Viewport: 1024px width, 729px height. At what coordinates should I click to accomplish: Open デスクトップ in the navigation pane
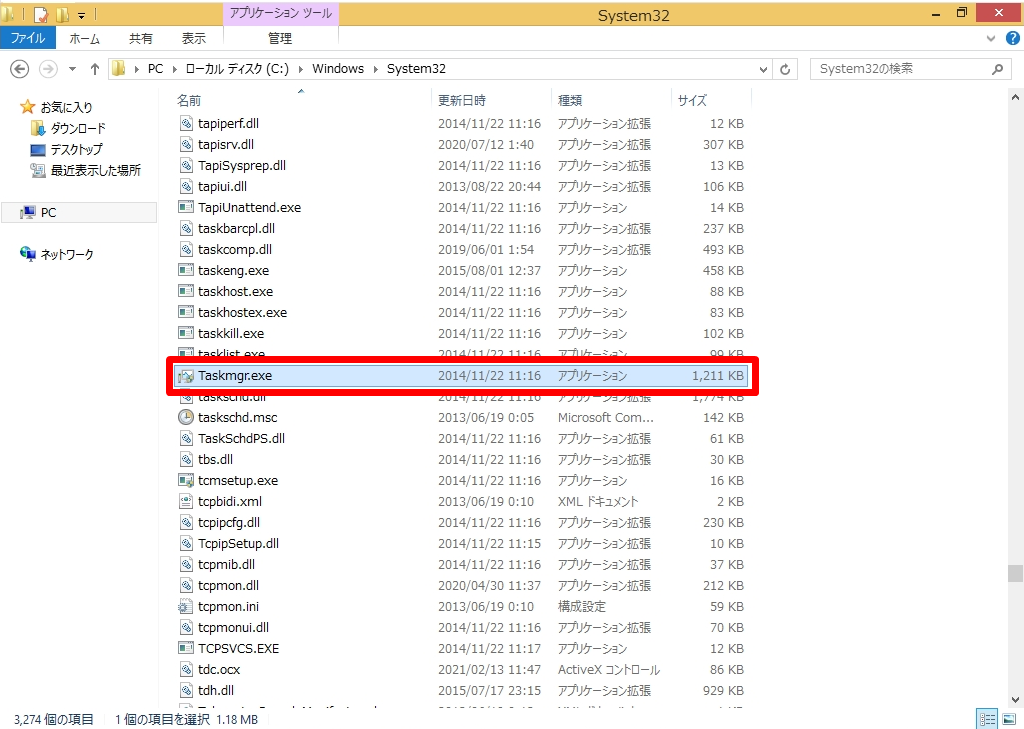coord(76,149)
